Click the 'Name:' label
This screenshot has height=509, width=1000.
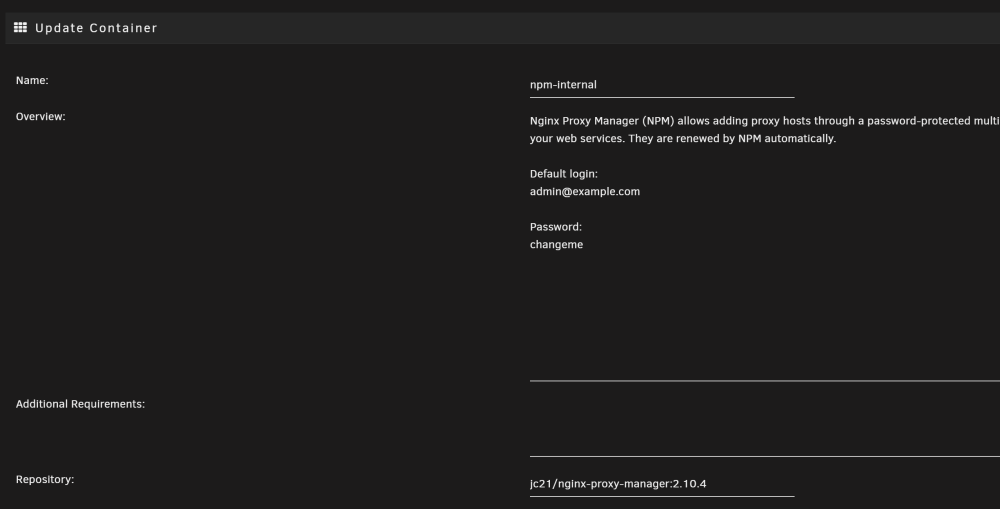pos(32,80)
